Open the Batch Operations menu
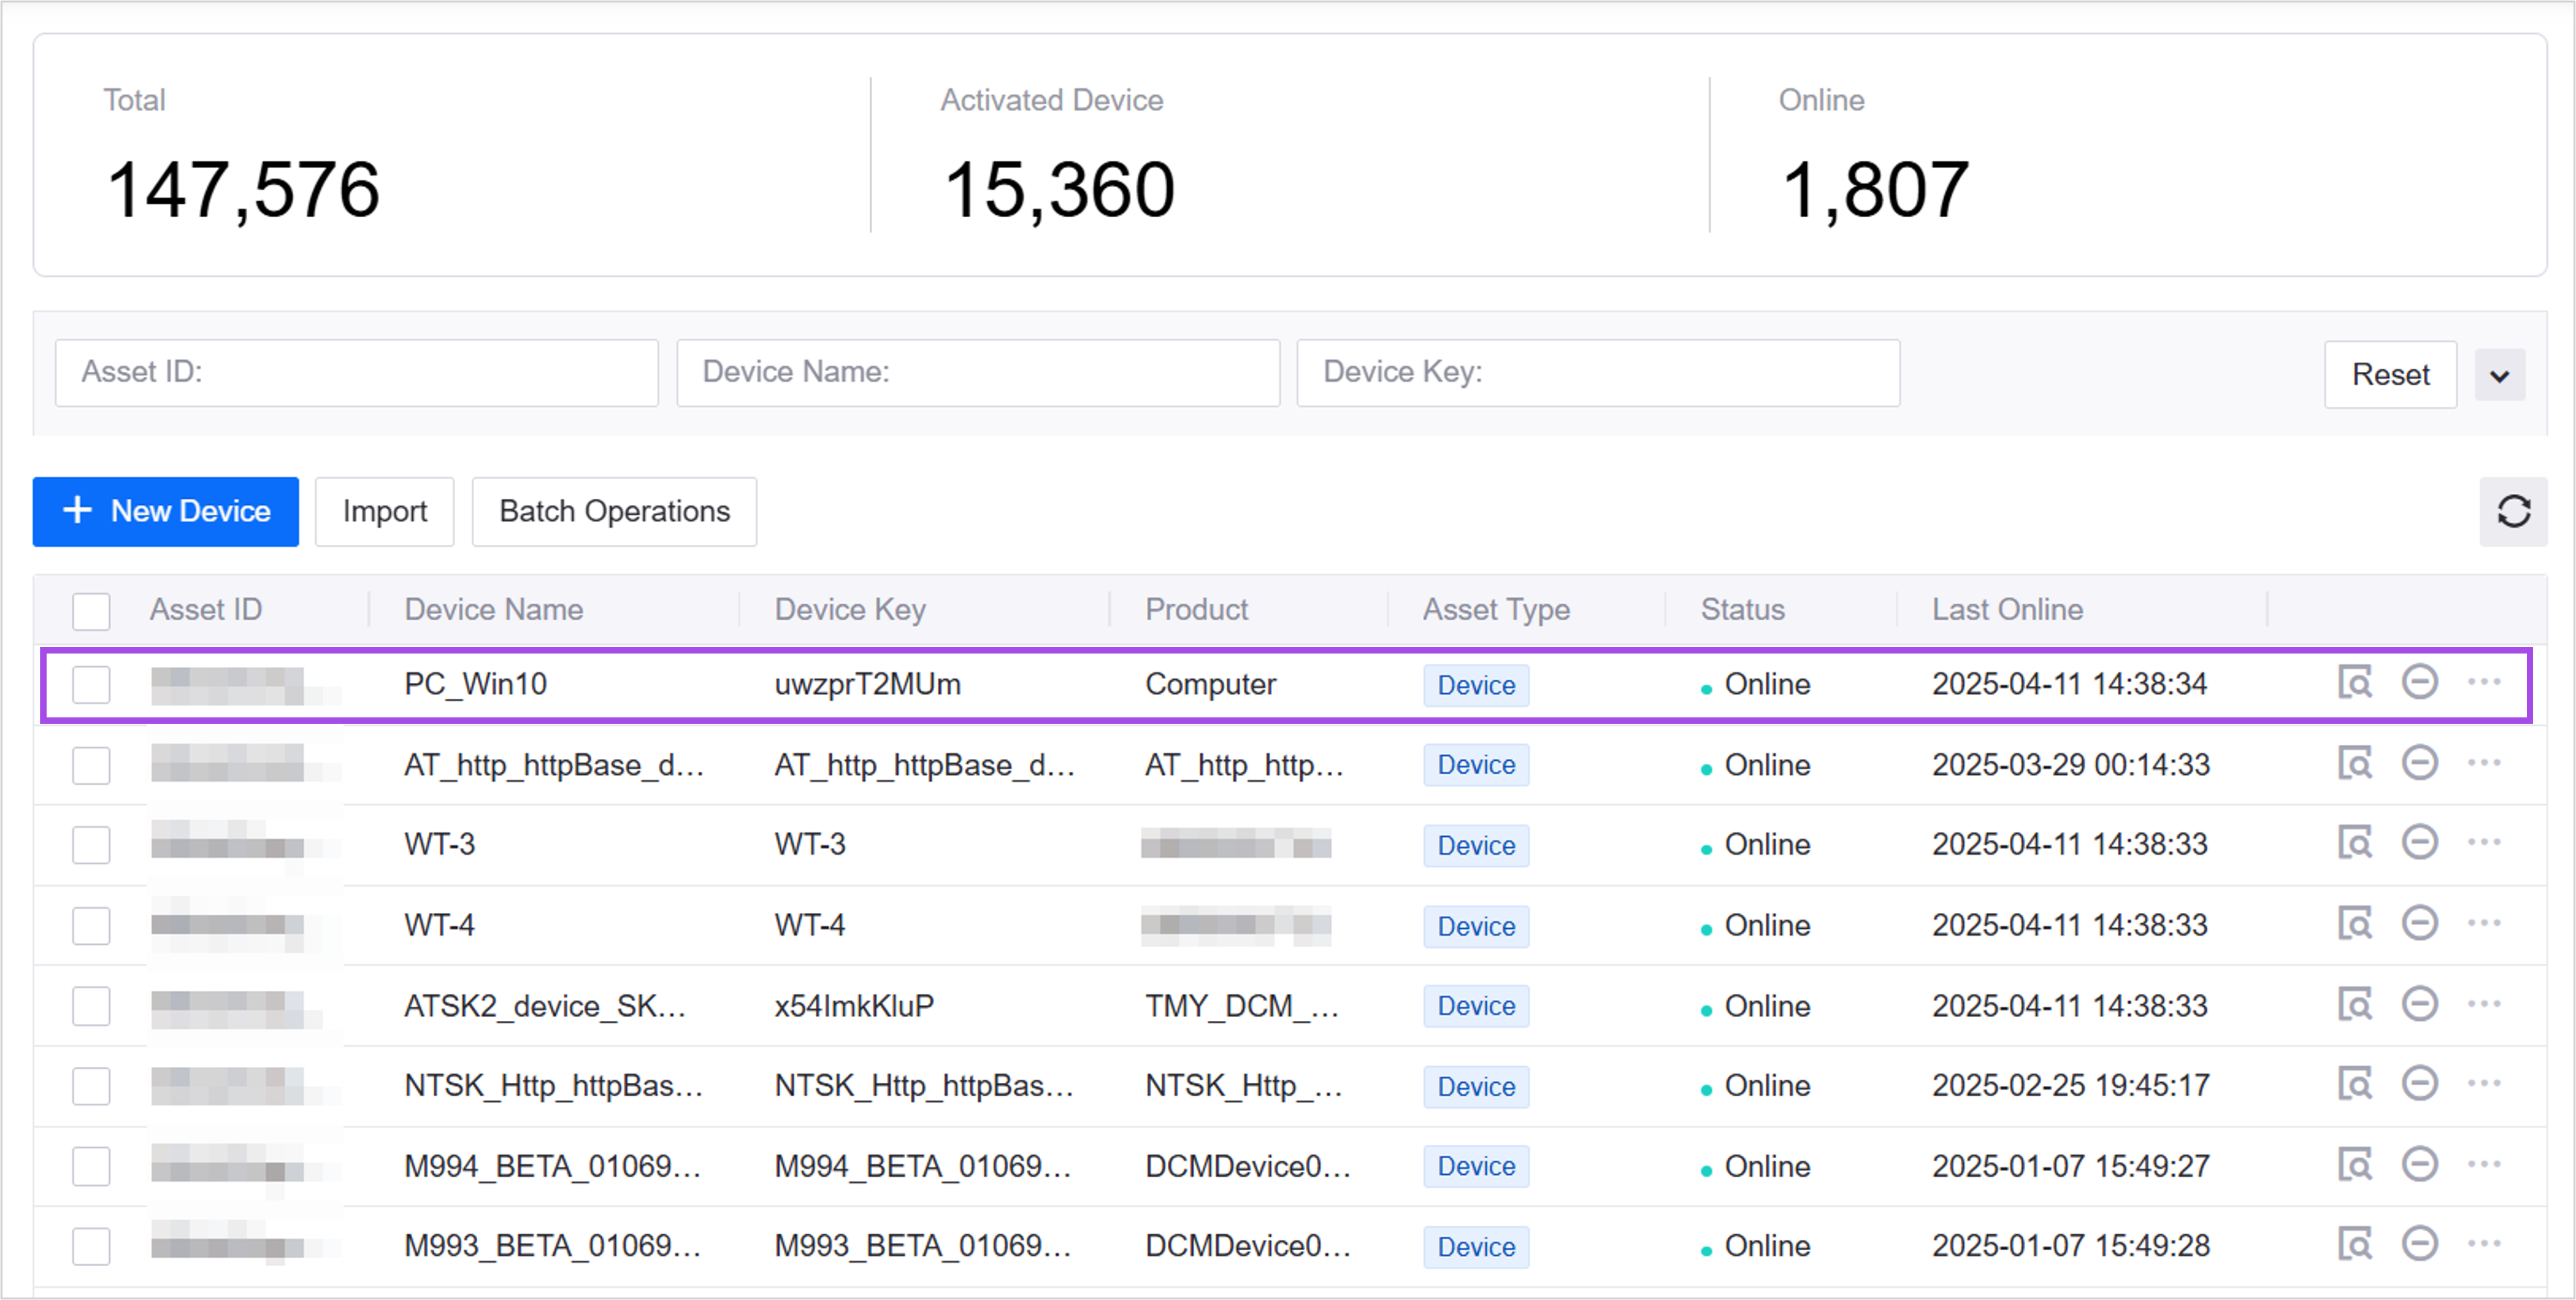The height and width of the screenshot is (1300, 2576). coord(614,511)
